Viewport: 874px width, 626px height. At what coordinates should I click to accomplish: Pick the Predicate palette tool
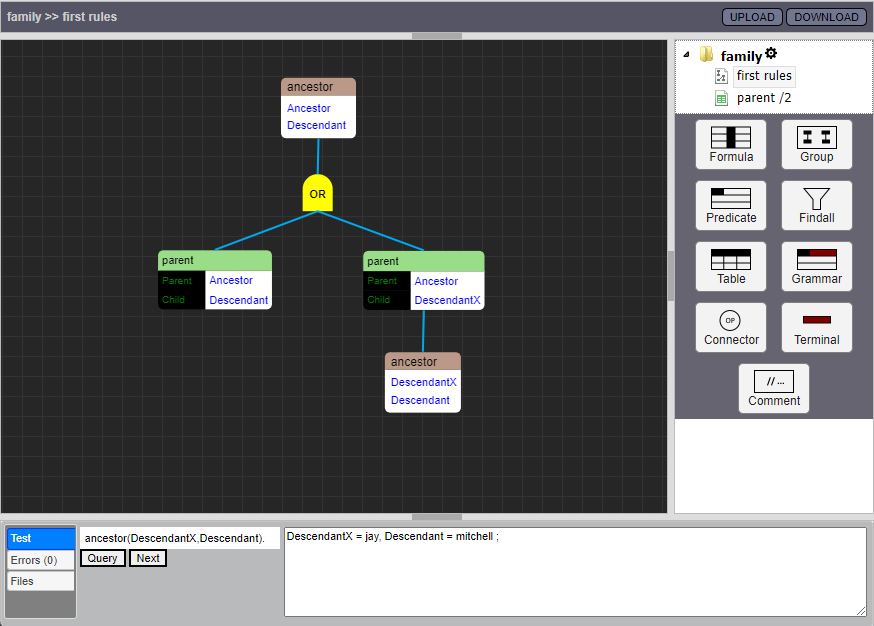tap(730, 205)
